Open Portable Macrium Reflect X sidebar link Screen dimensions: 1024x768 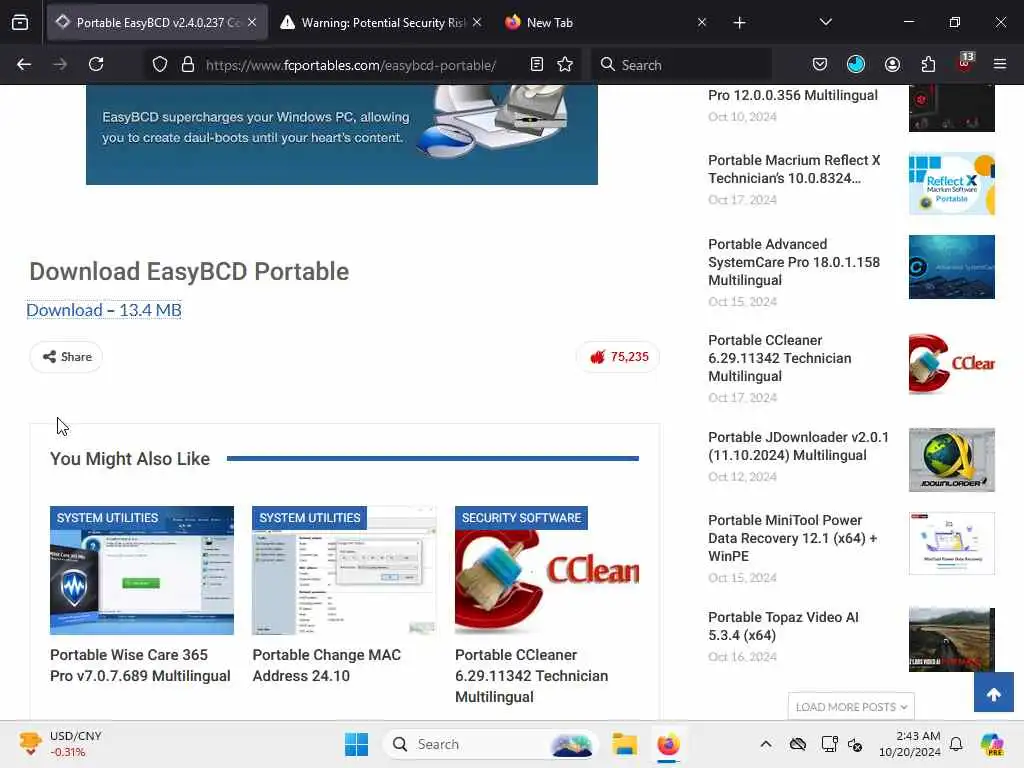(794, 169)
